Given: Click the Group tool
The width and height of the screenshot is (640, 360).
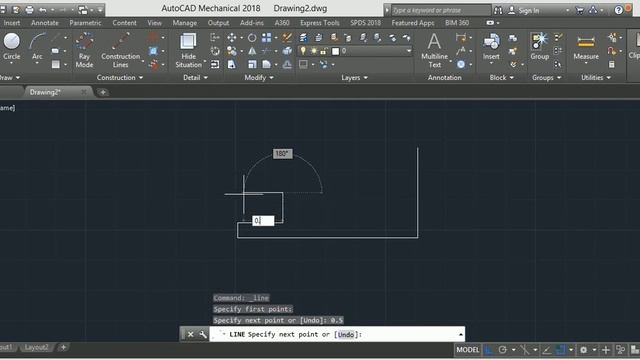Looking at the screenshot, I should (x=540, y=47).
